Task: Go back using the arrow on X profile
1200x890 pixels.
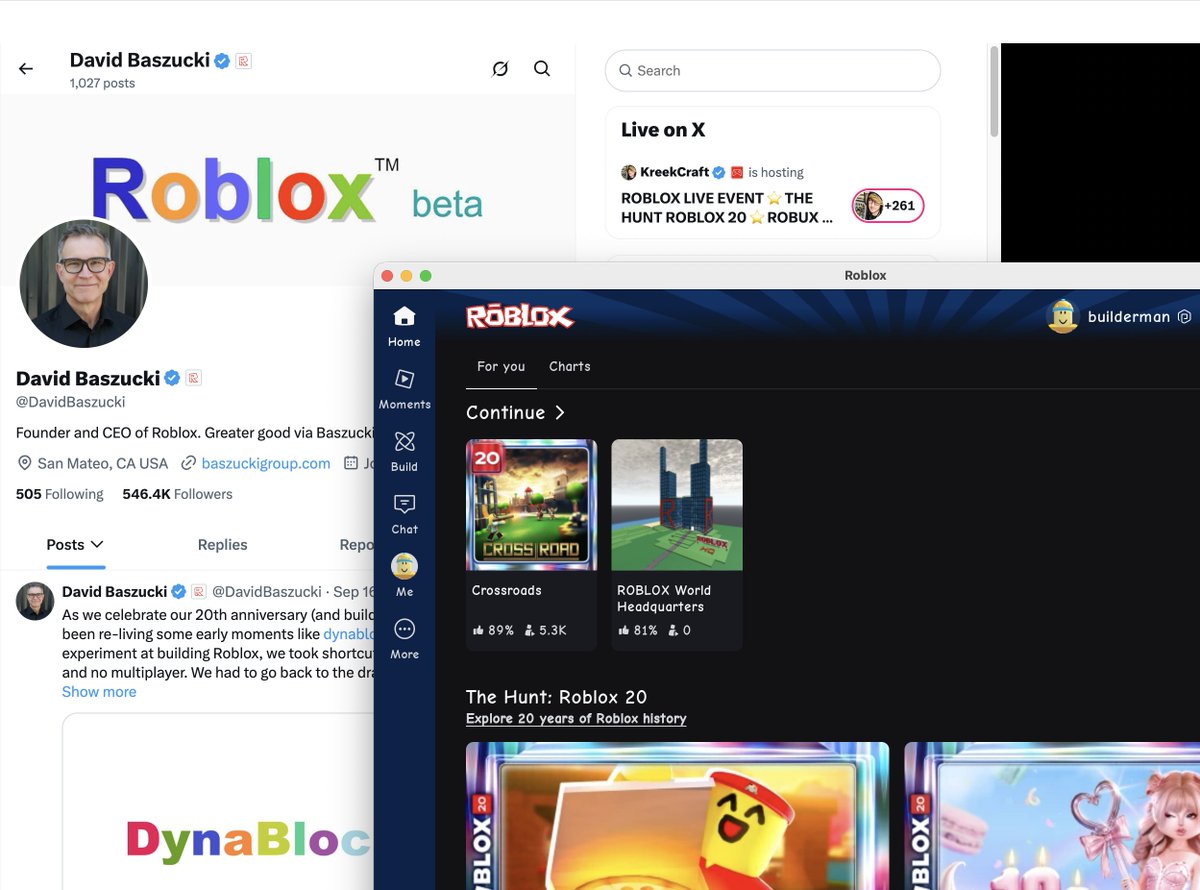Action: pyautogui.click(x=26, y=69)
